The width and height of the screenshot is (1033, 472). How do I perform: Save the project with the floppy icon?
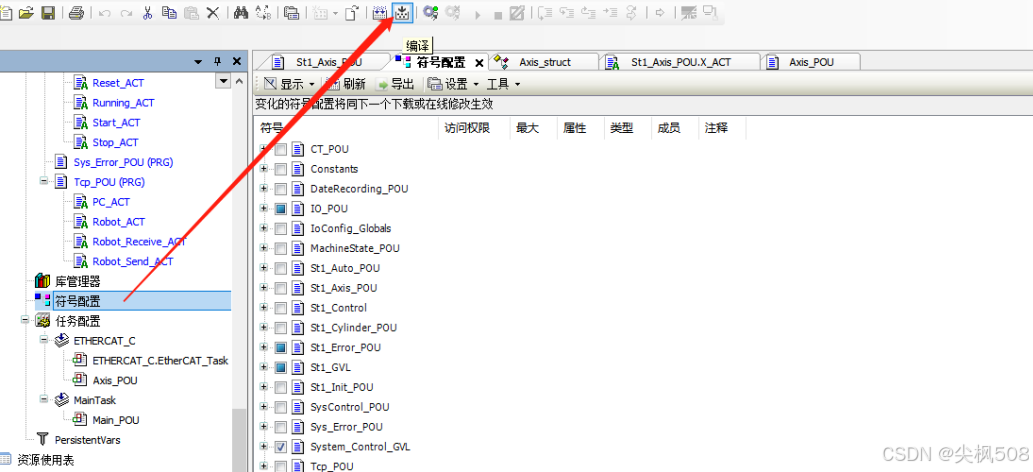(47, 13)
